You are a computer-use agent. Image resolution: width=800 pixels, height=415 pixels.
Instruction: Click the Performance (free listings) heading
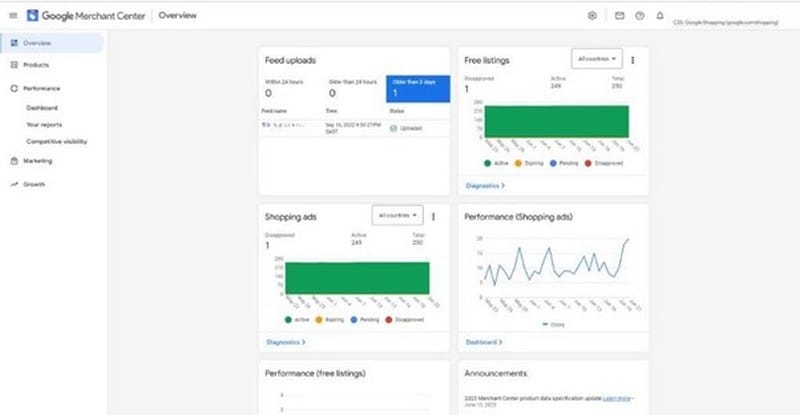point(315,373)
